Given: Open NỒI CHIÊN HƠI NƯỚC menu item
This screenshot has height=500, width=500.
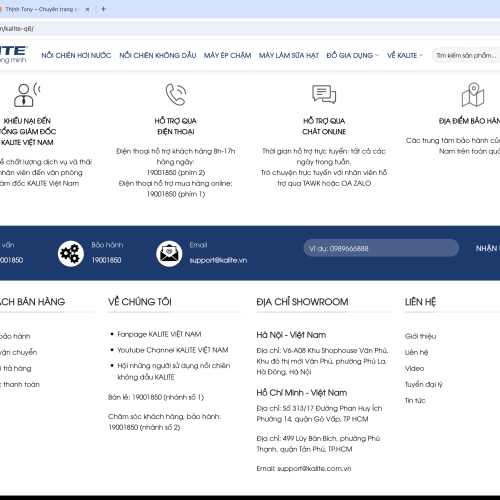Looking at the screenshot, I should (76, 55).
